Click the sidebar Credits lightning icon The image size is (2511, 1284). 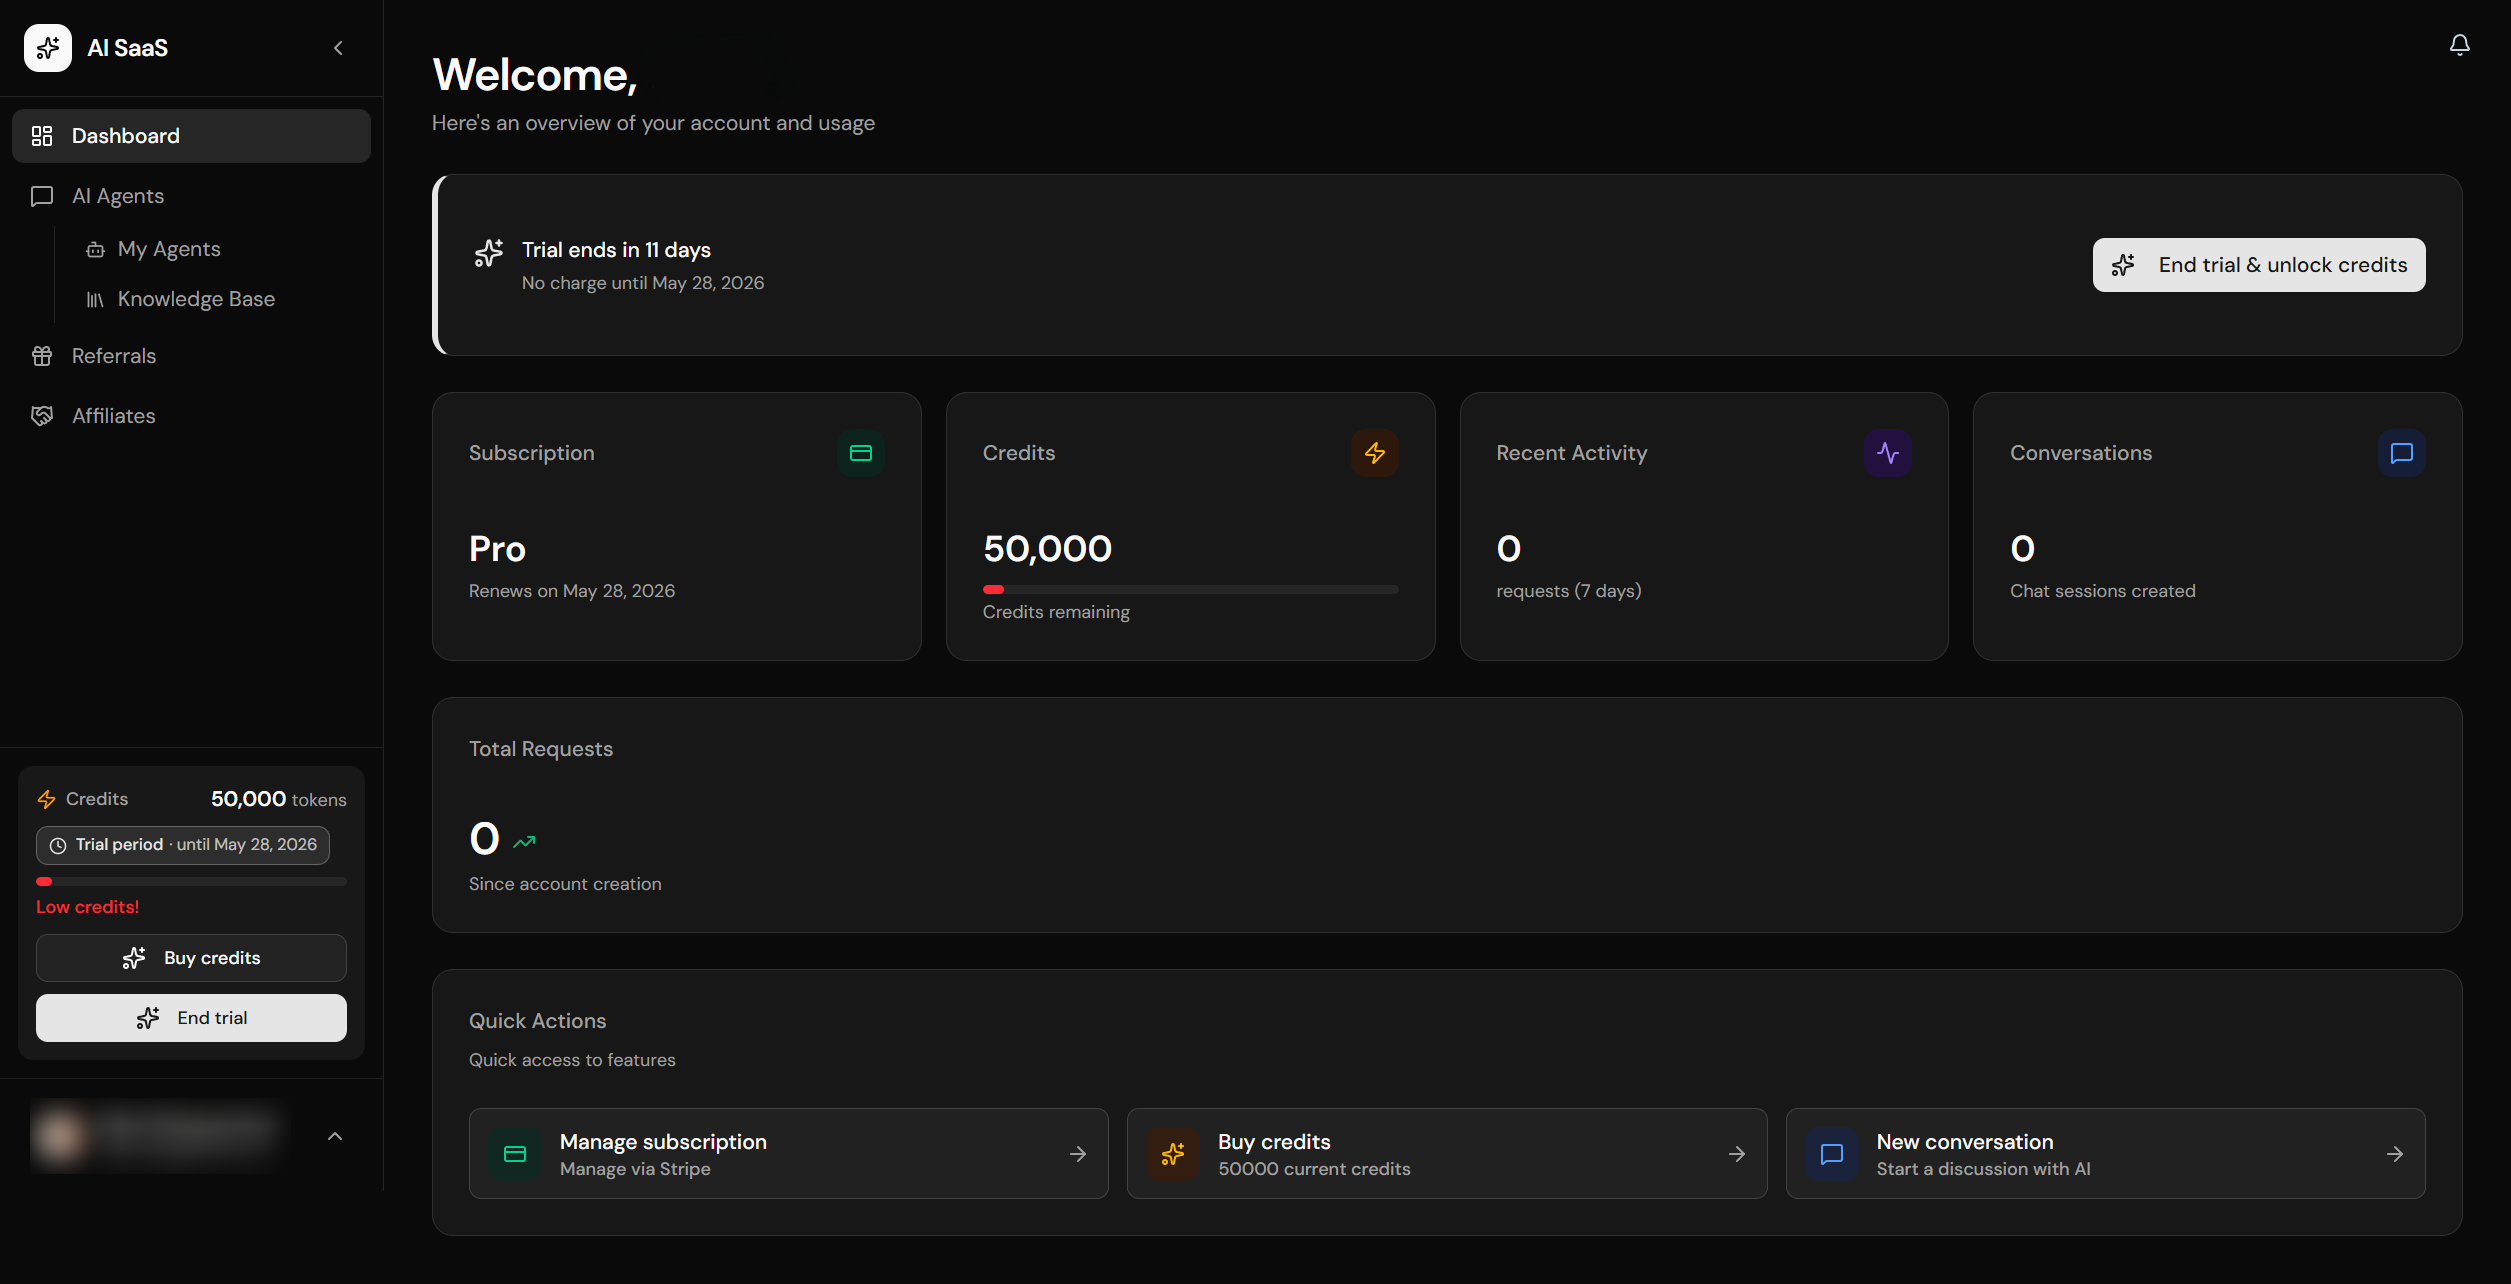(x=47, y=799)
